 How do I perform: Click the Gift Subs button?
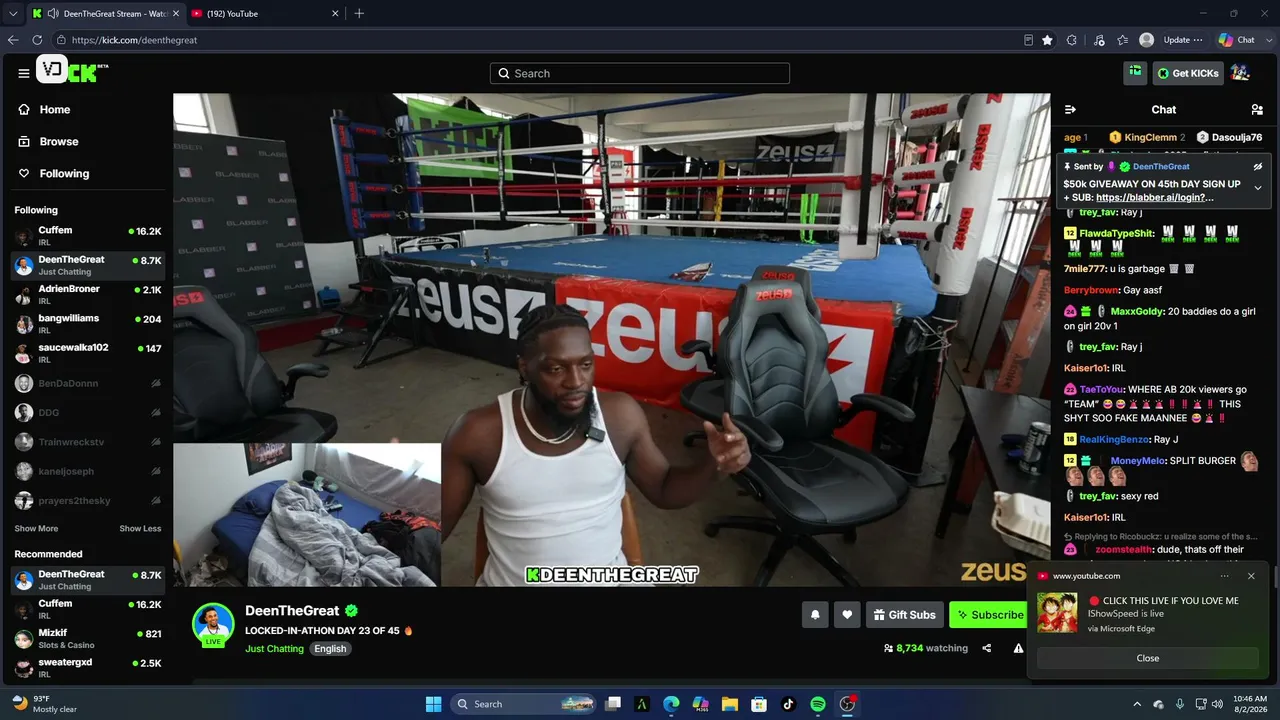tap(904, 615)
